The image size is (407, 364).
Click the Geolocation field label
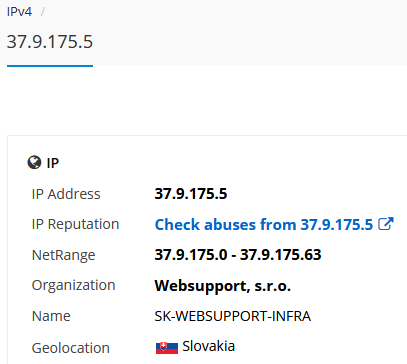point(71,348)
